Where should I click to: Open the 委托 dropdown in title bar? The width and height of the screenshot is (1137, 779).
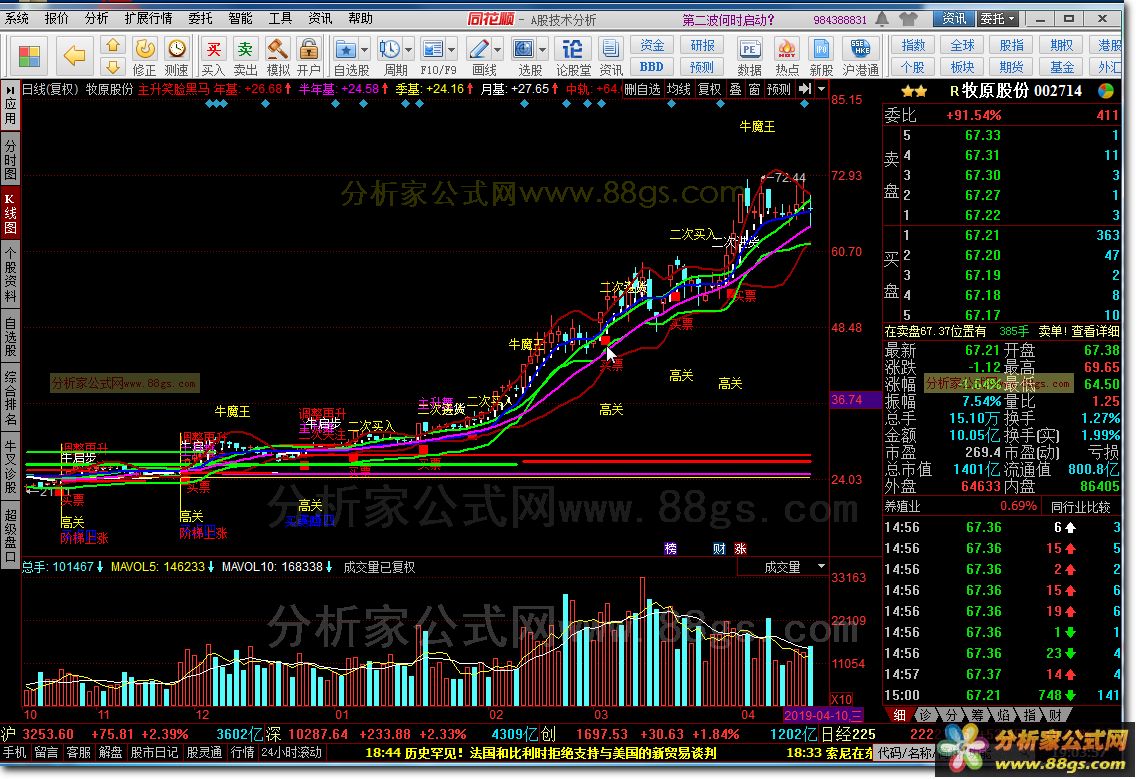click(999, 19)
